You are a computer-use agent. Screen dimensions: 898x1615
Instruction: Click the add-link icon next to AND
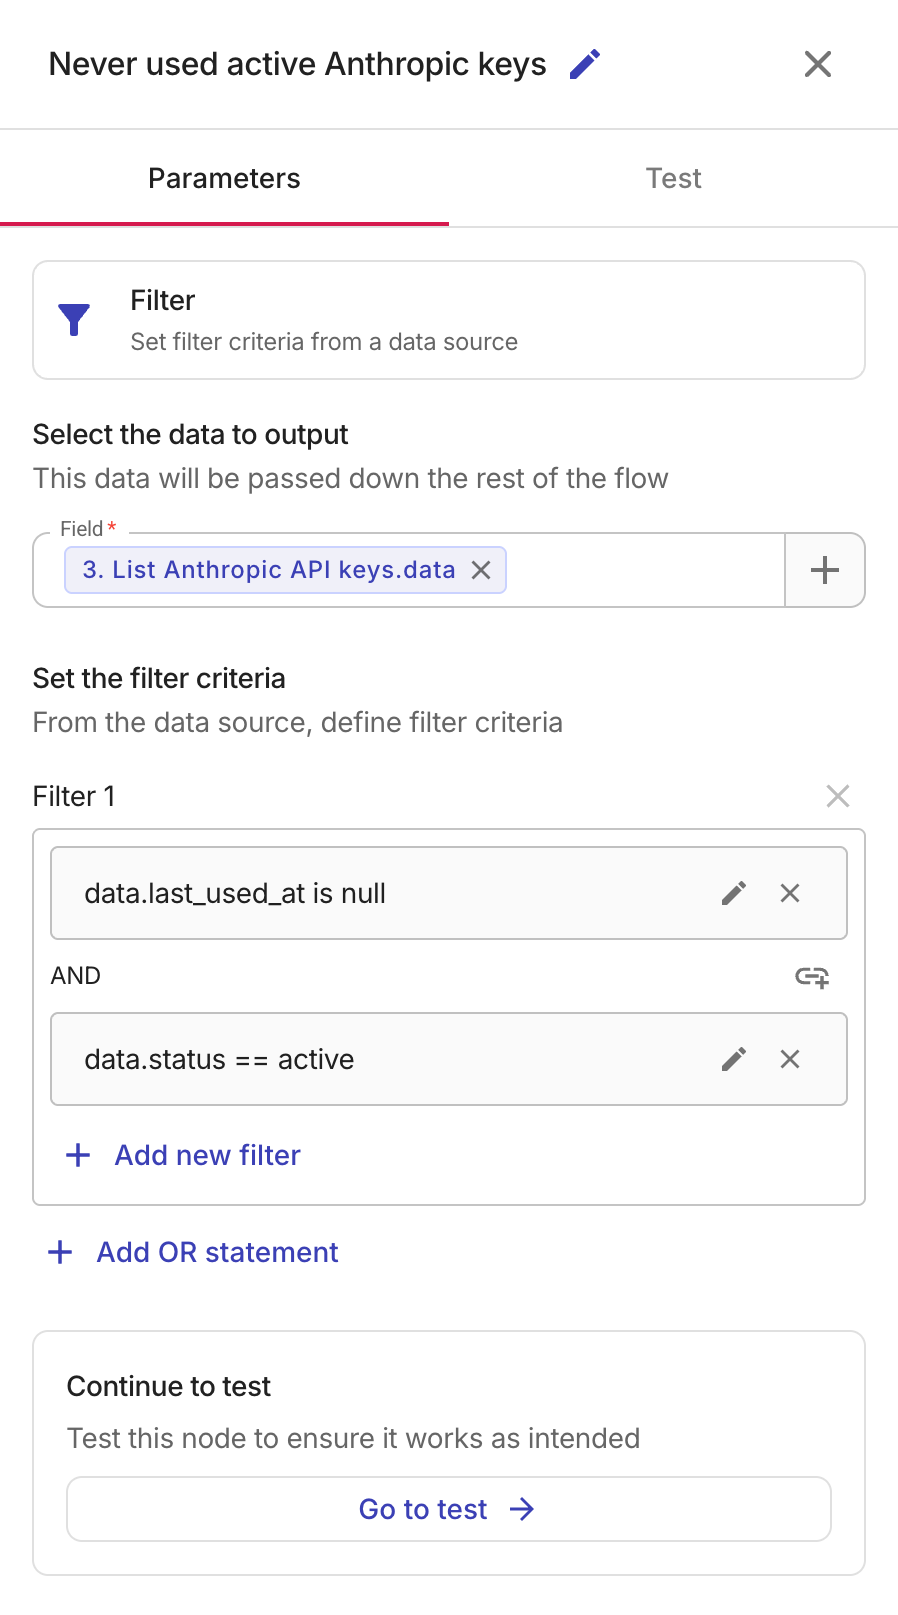click(x=812, y=976)
